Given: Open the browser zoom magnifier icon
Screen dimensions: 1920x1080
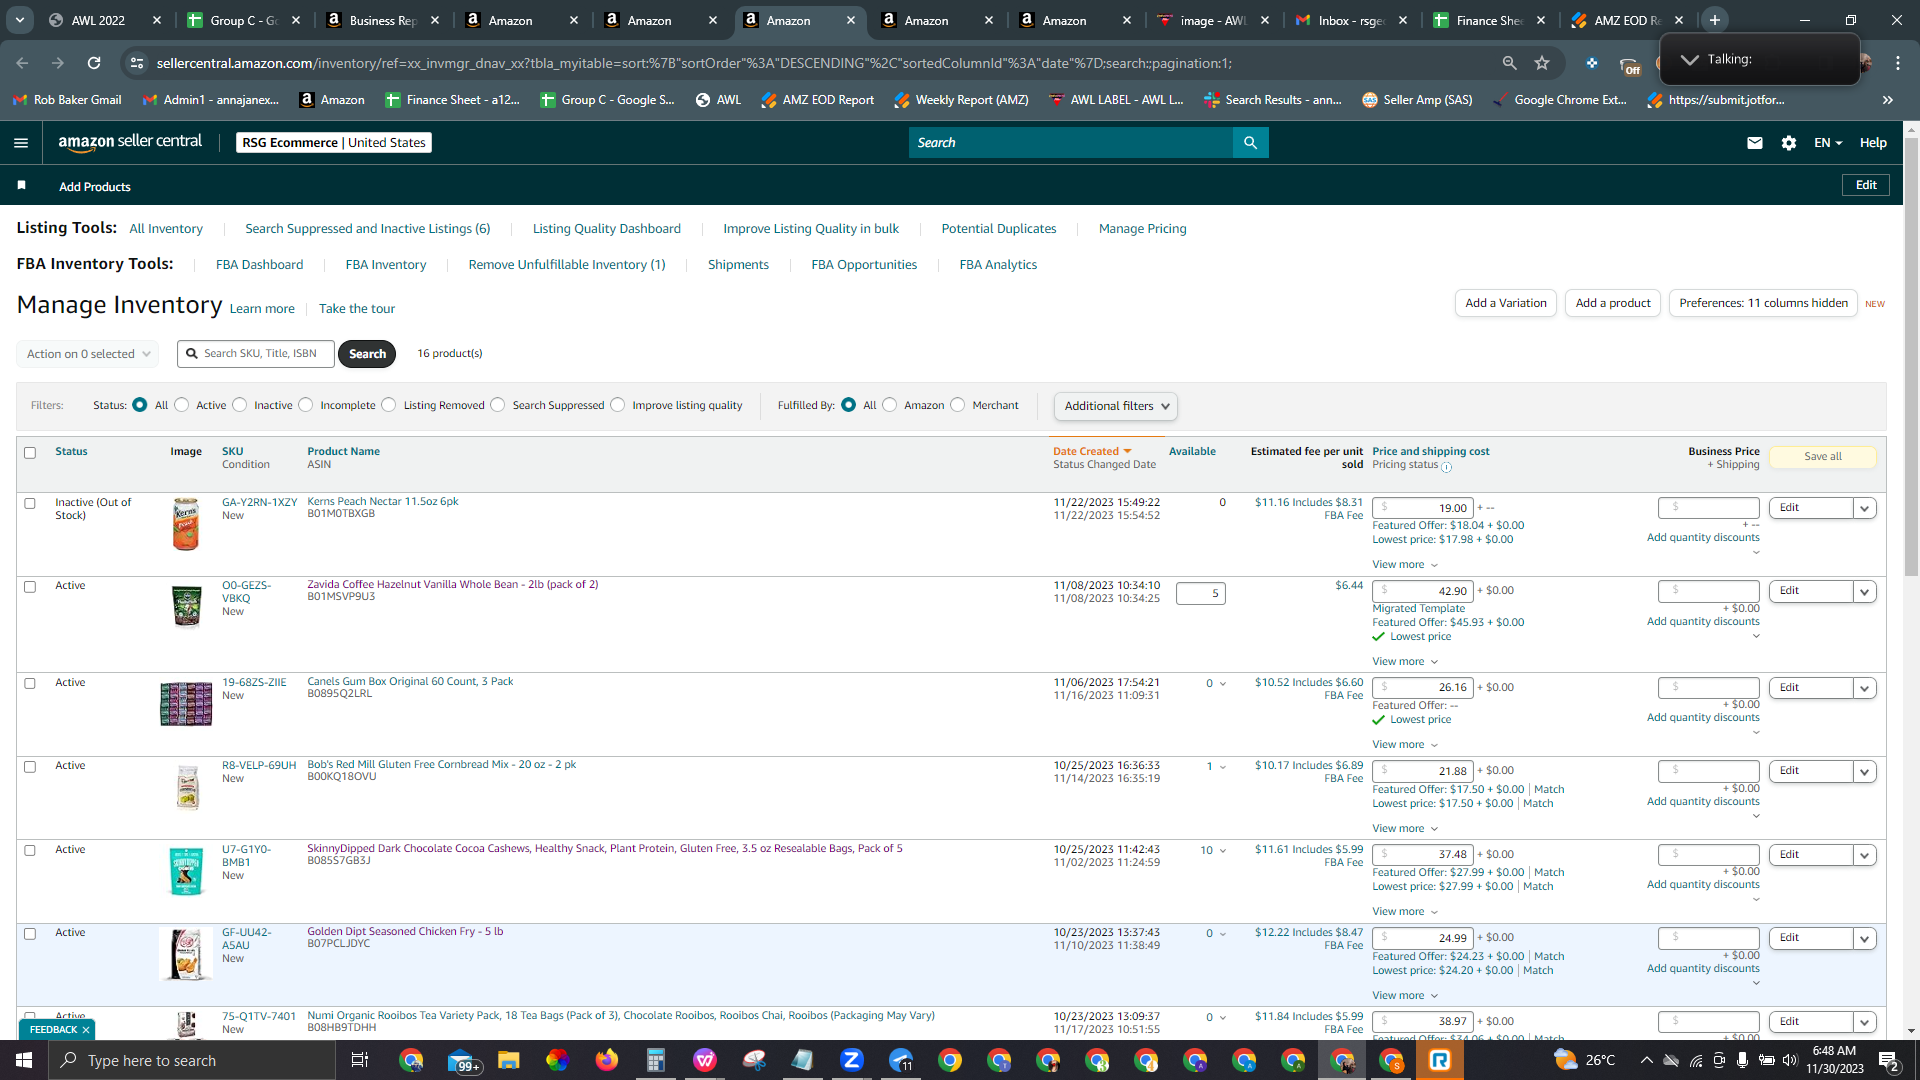Looking at the screenshot, I should (1509, 63).
